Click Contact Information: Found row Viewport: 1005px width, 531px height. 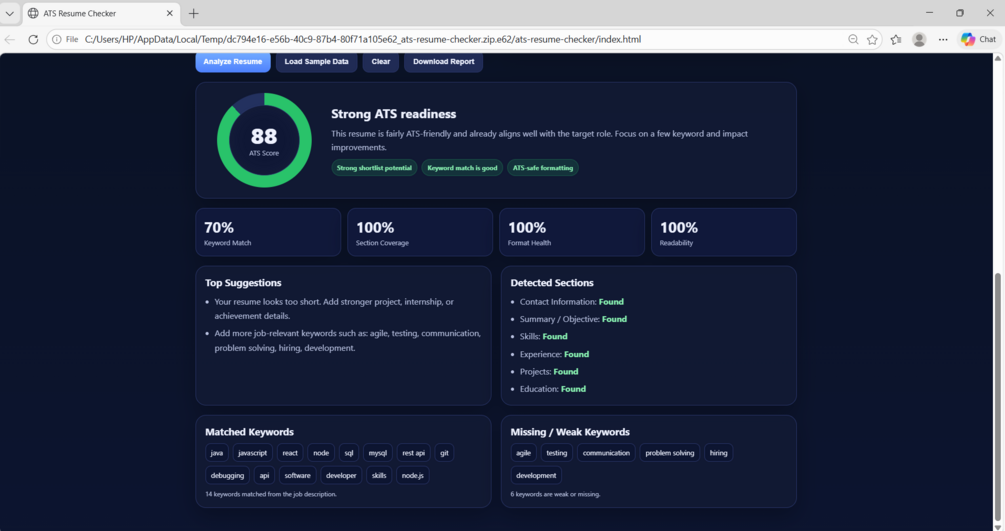572,301
